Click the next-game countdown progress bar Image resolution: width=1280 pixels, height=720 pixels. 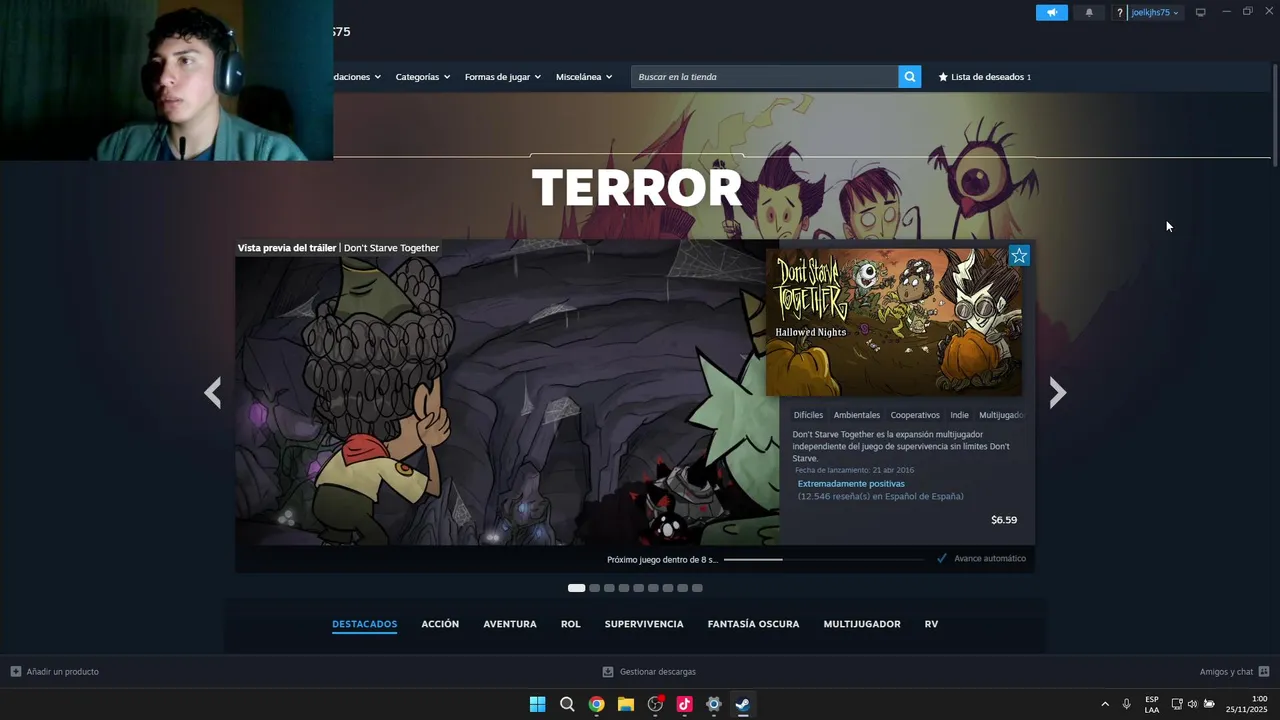pyautogui.click(x=823, y=559)
